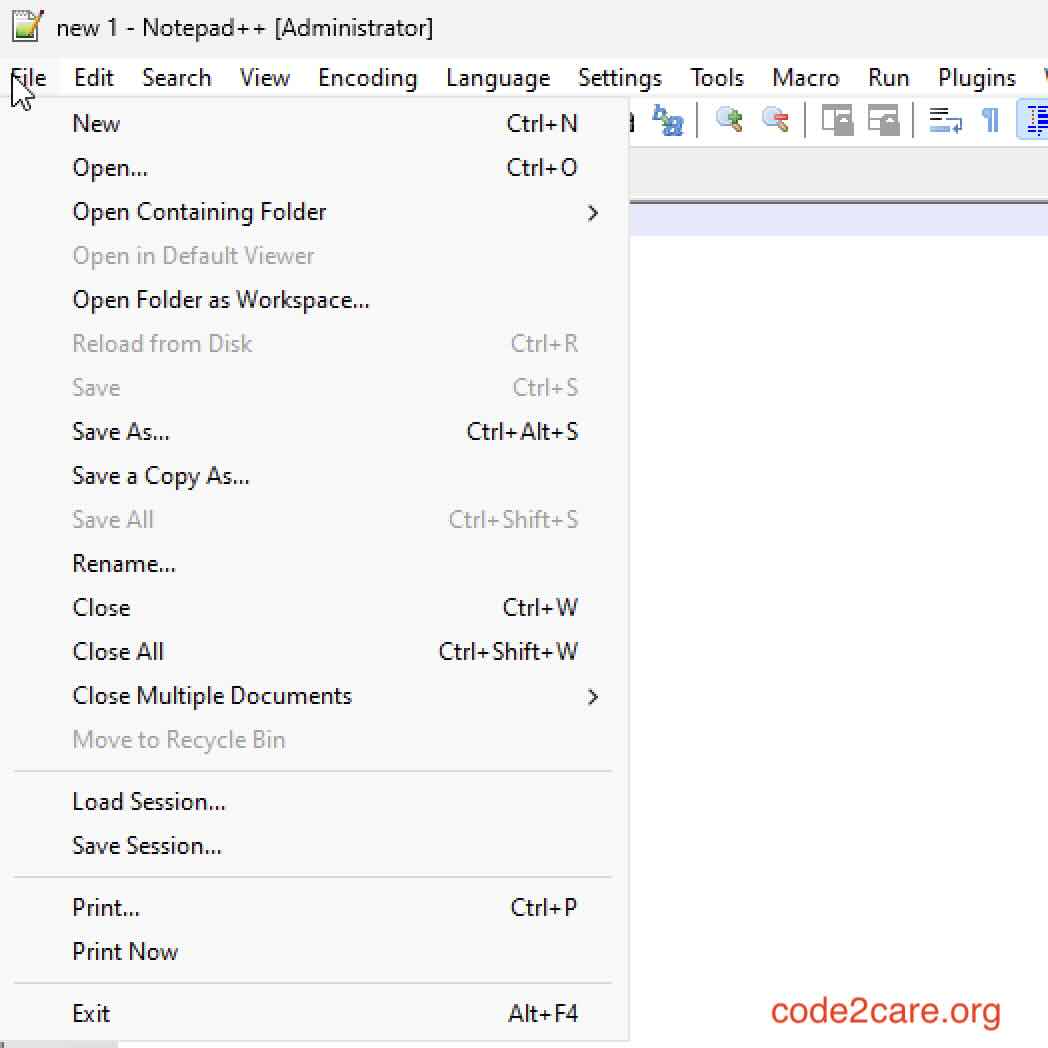Toggle the highlighted indent guide button off

(x=1035, y=120)
